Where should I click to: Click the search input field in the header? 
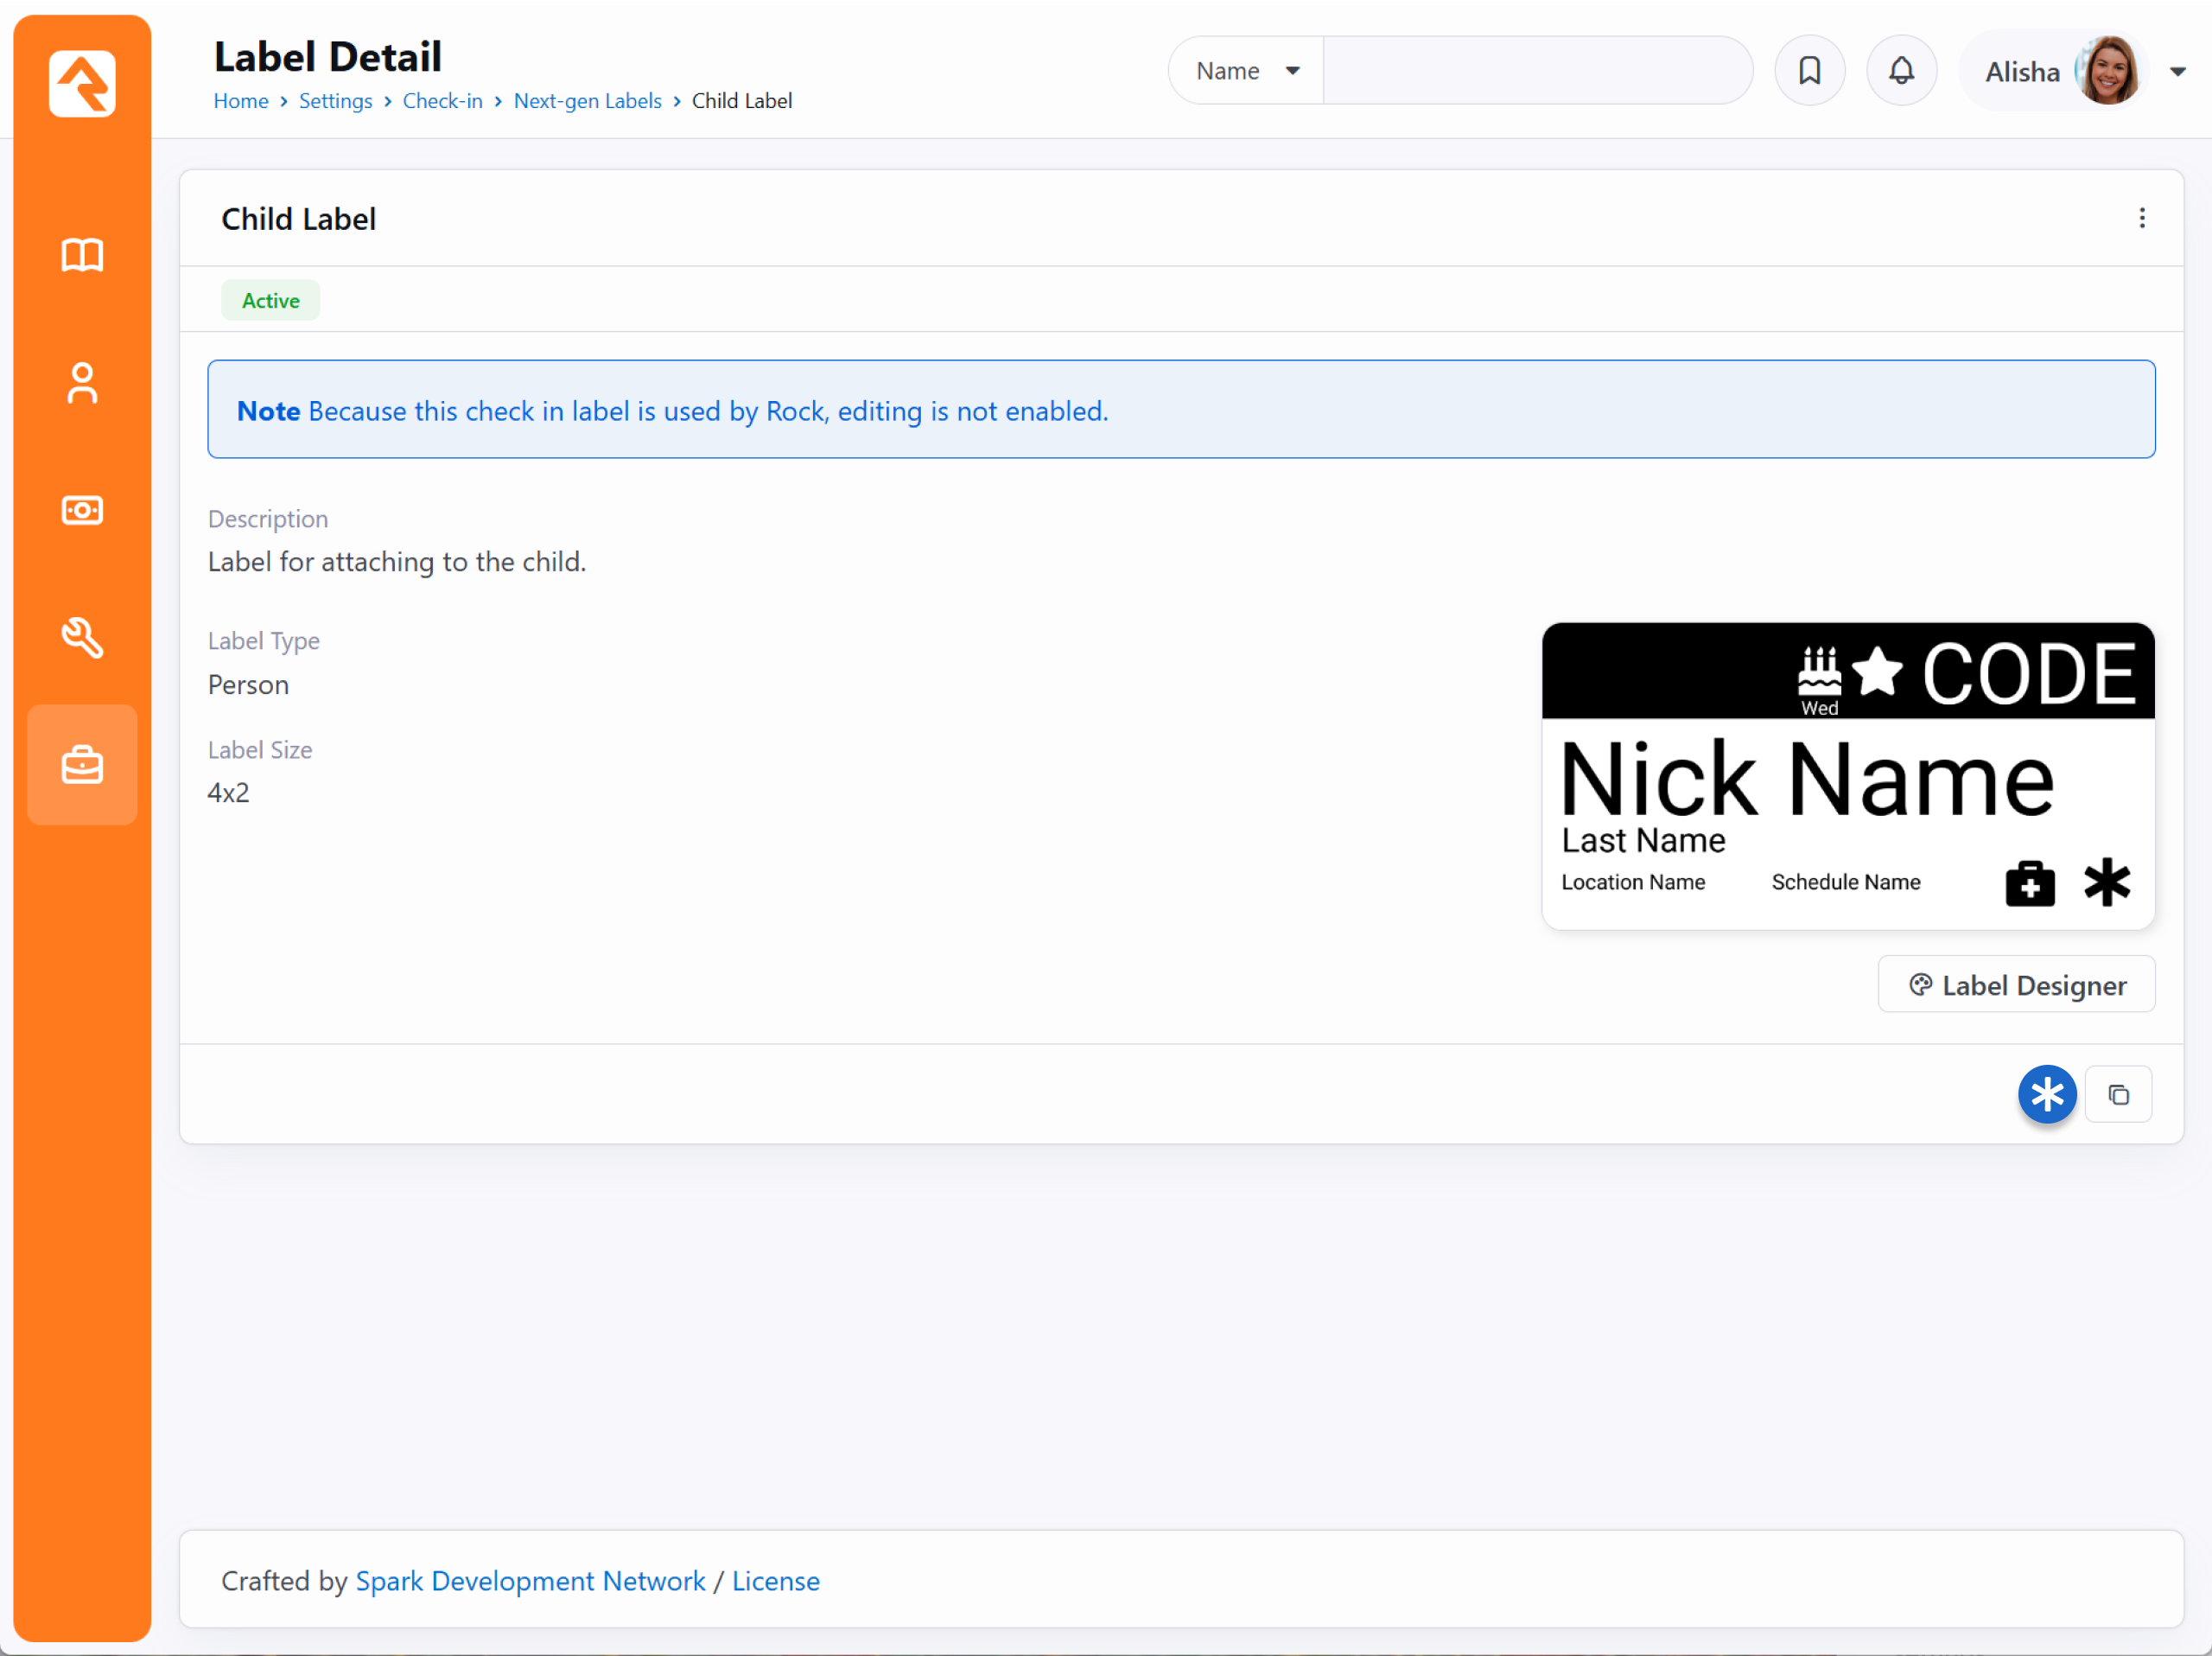point(1537,71)
